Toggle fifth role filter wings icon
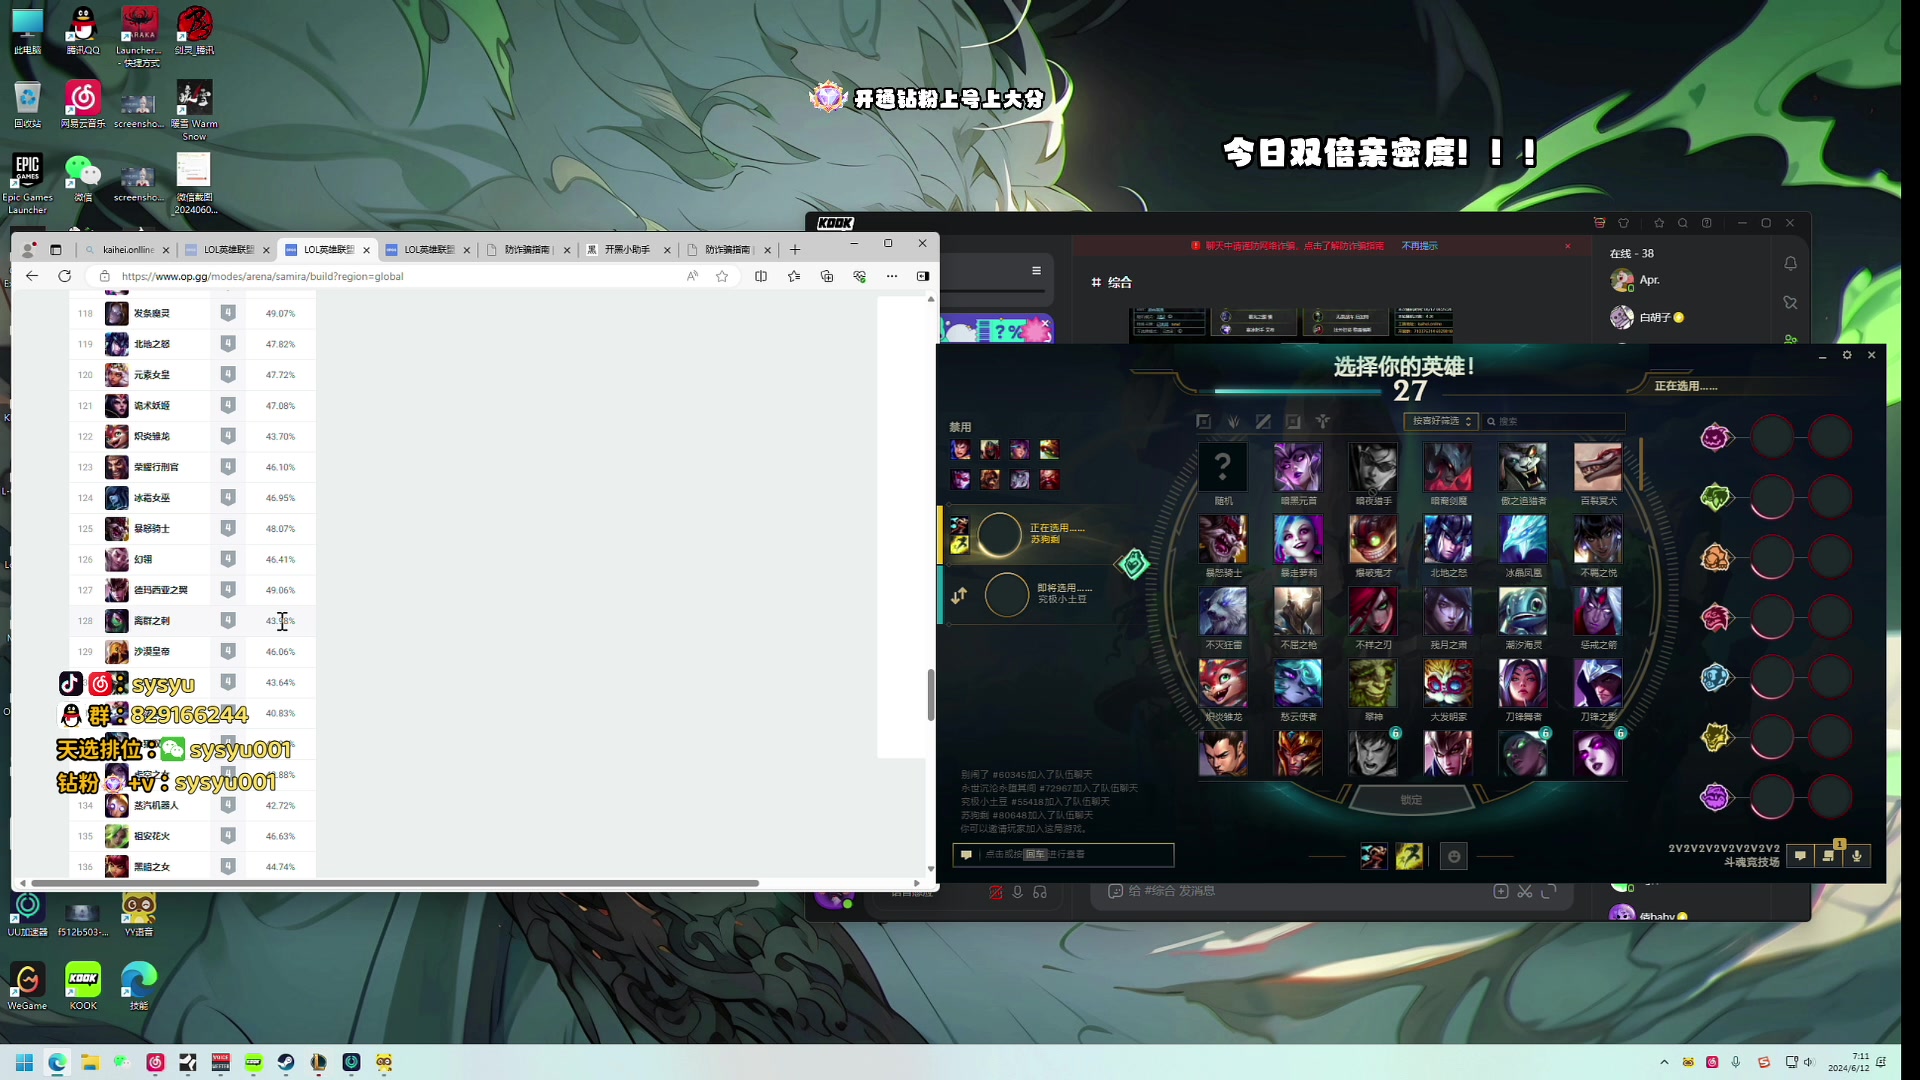 click(x=1323, y=422)
